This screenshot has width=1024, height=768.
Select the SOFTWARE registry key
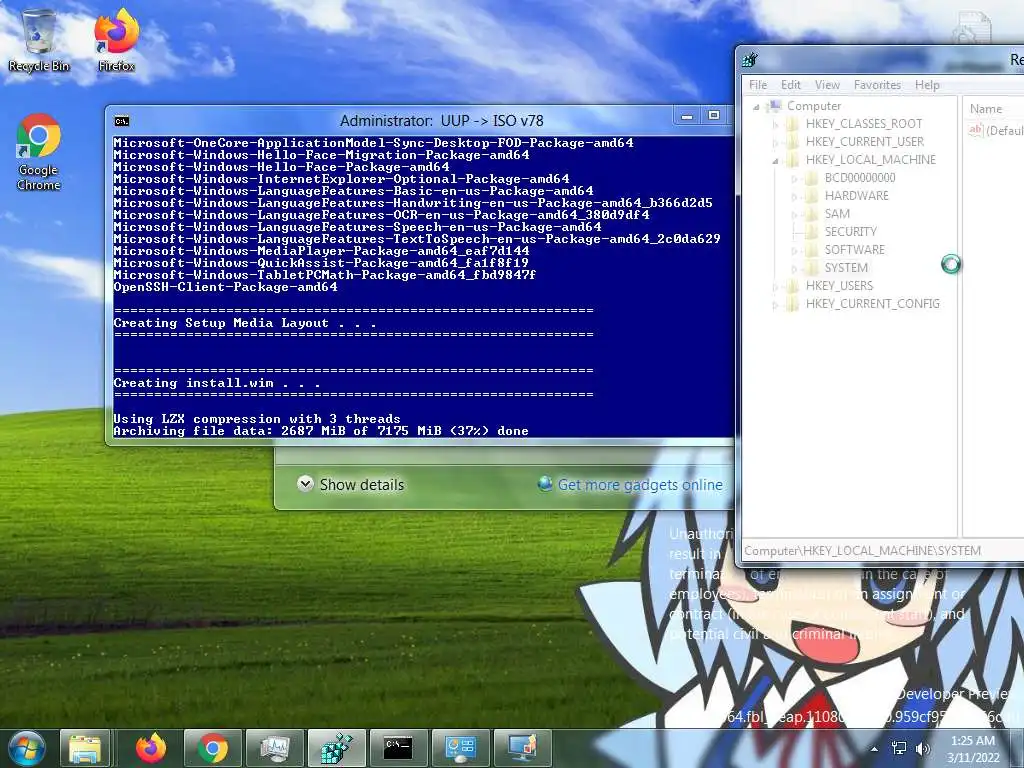(x=854, y=249)
